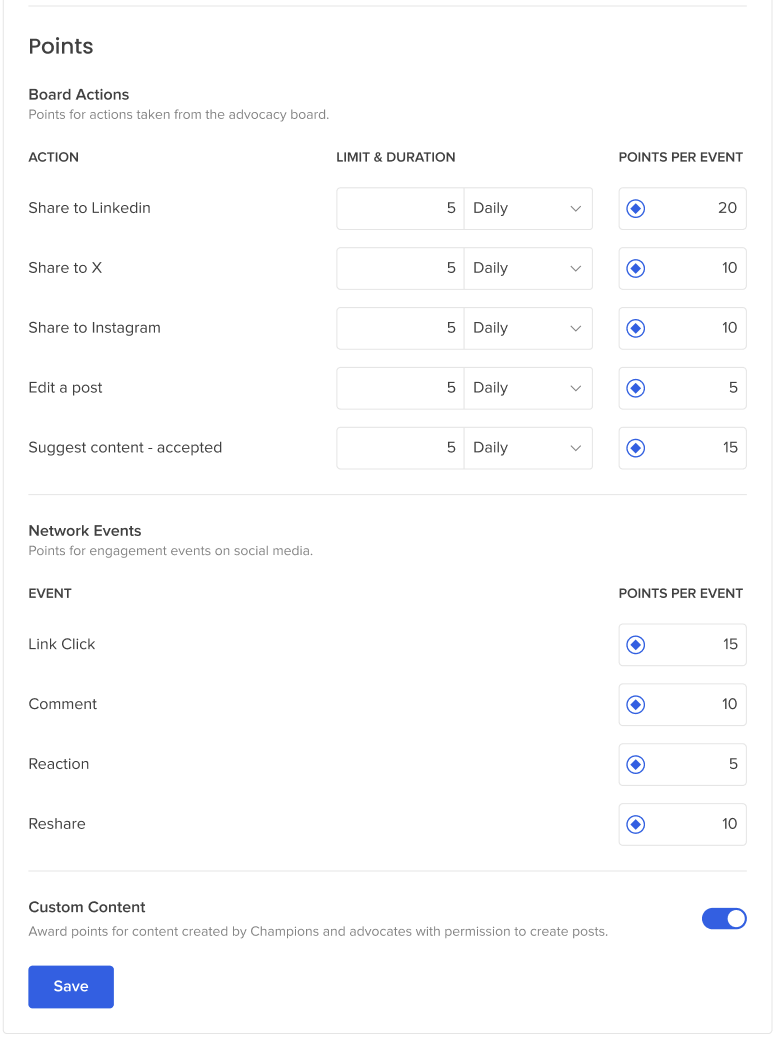Click points icon in Share to Instagram row
The image size is (780, 1046).
click(635, 329)
